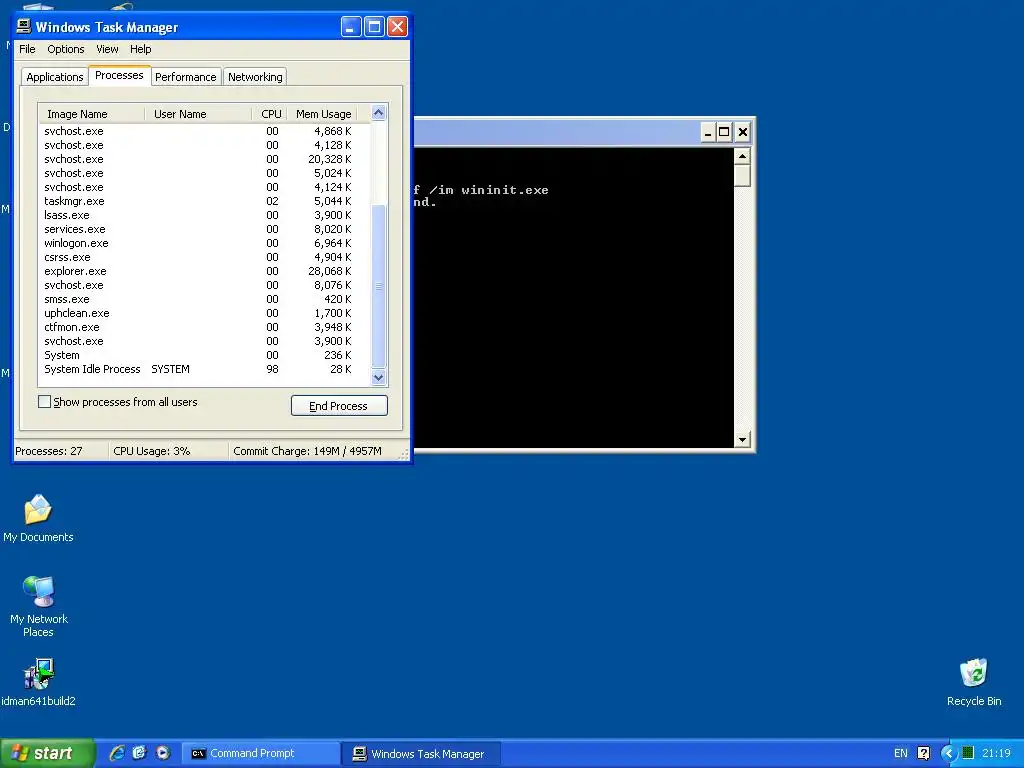Select svchost.exe row using 20,328 K
Viewport: 1024px width, 768px height.
[x=204, y=159]
